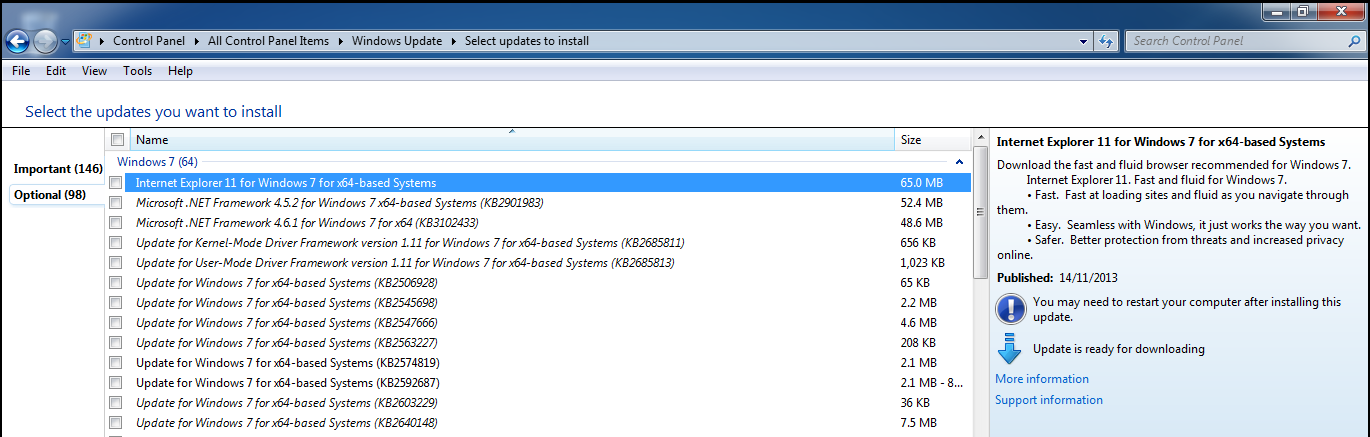Sort list by the Name column header
1370x437 pixels.
[511, 140]
